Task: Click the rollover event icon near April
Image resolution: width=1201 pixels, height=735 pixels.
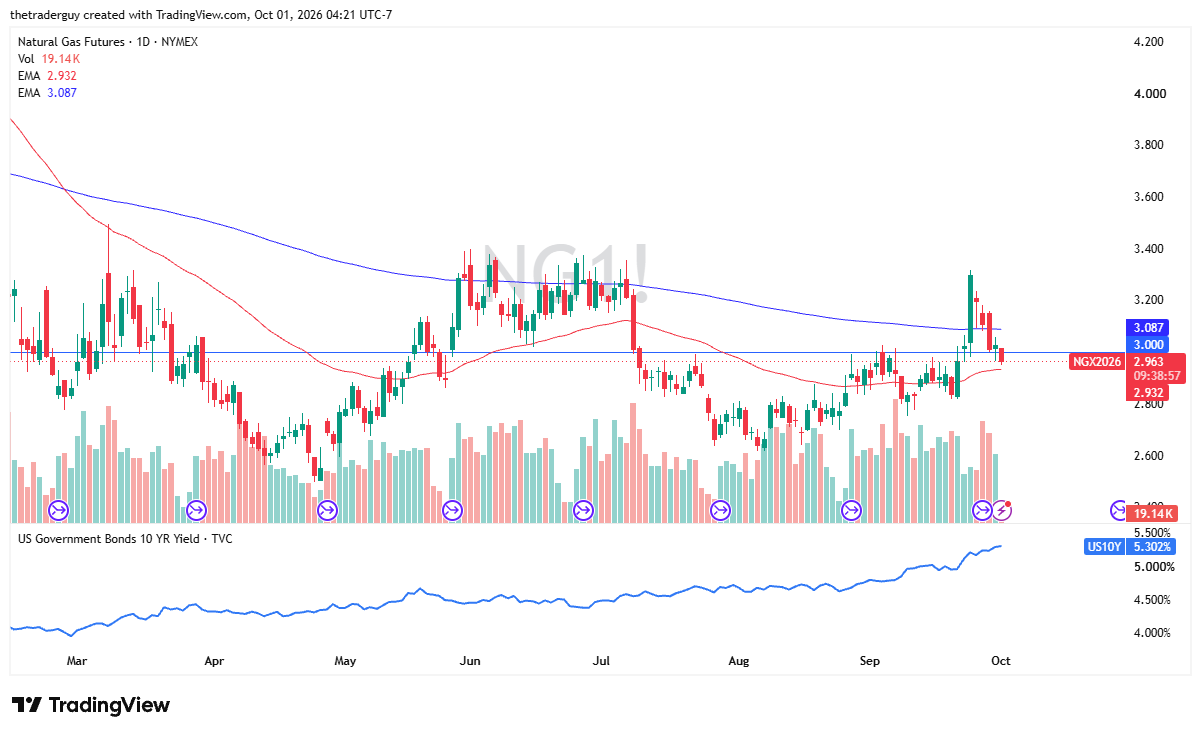Action: pos(195,511)
